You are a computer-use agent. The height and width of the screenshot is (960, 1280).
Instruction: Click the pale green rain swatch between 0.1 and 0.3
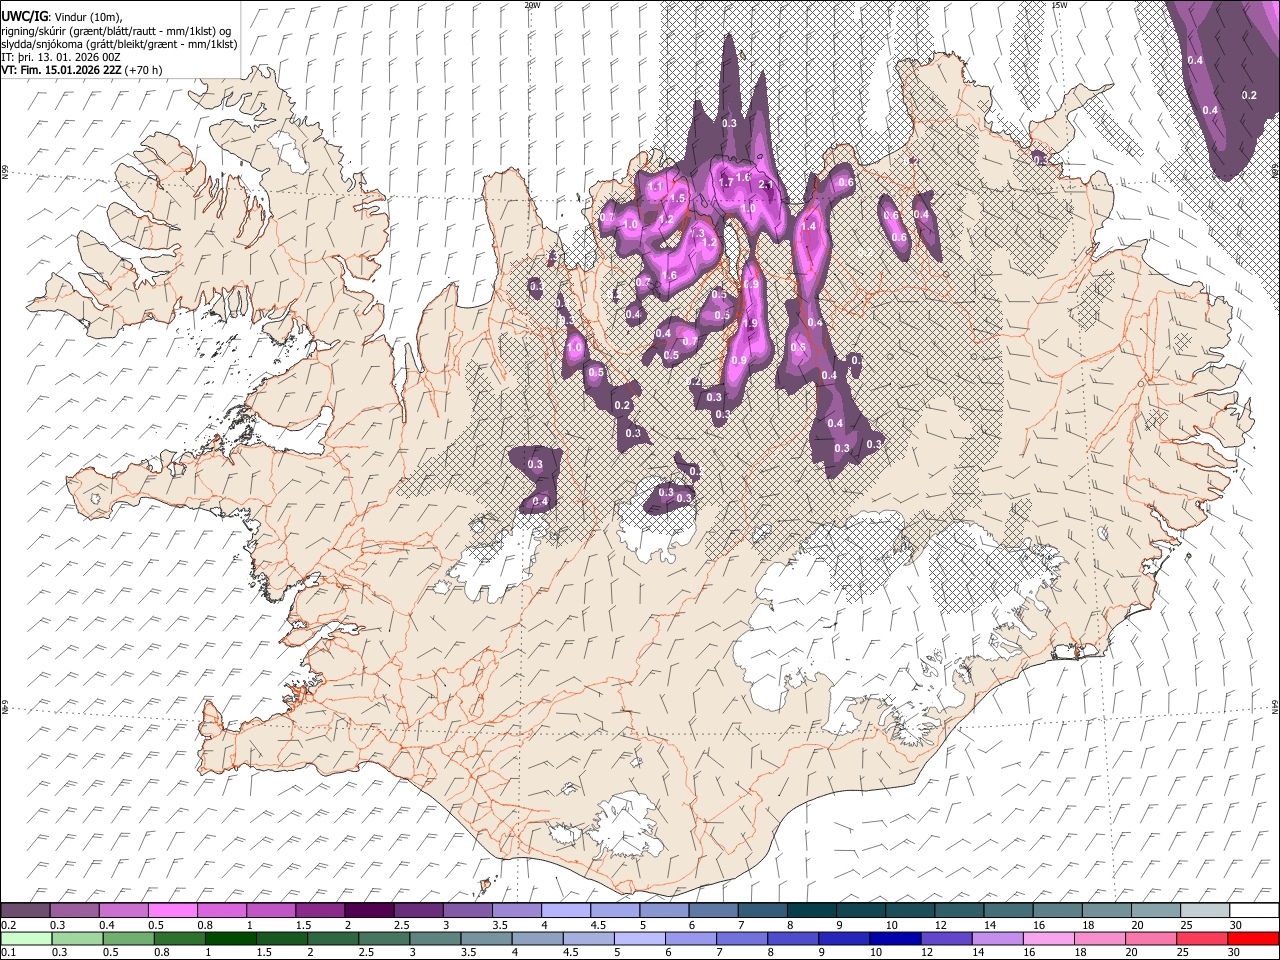coord(25,938)
